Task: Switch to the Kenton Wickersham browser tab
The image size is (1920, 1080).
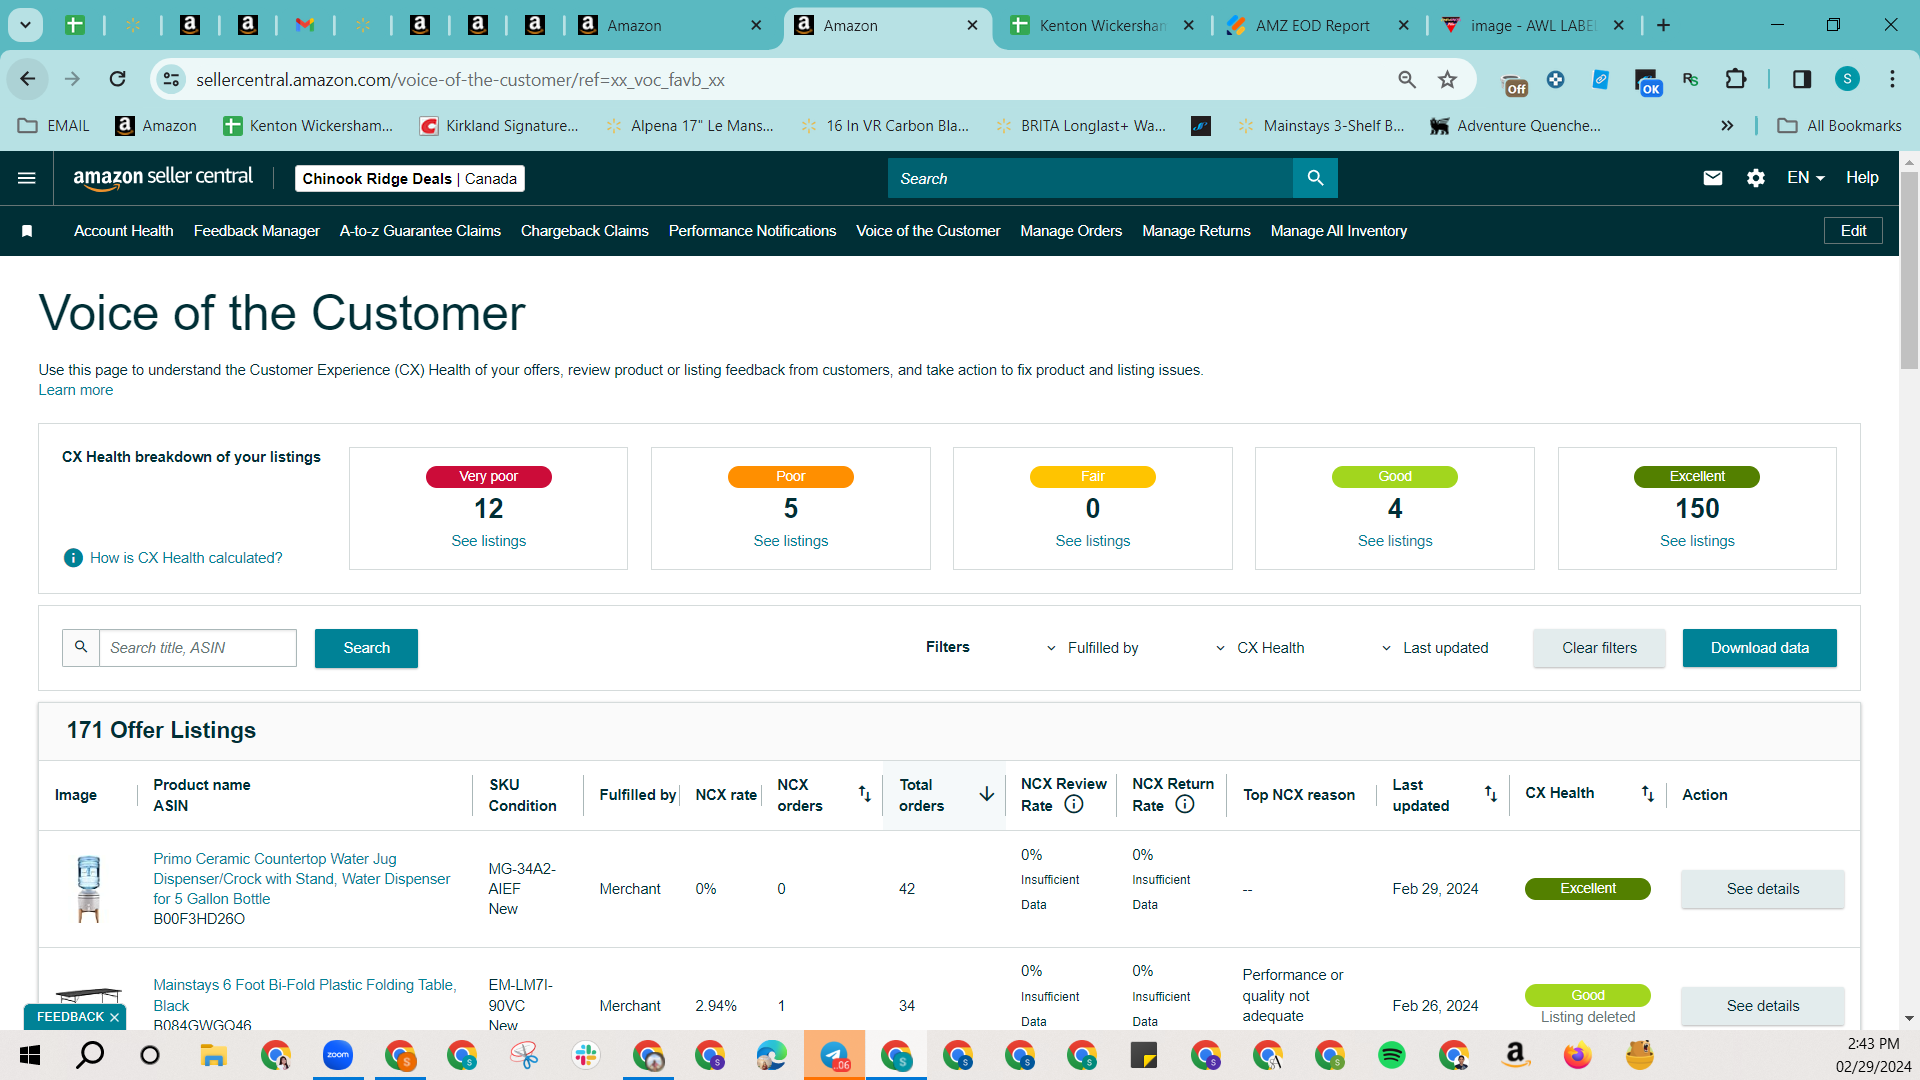Action: (x=1102, y=26)
